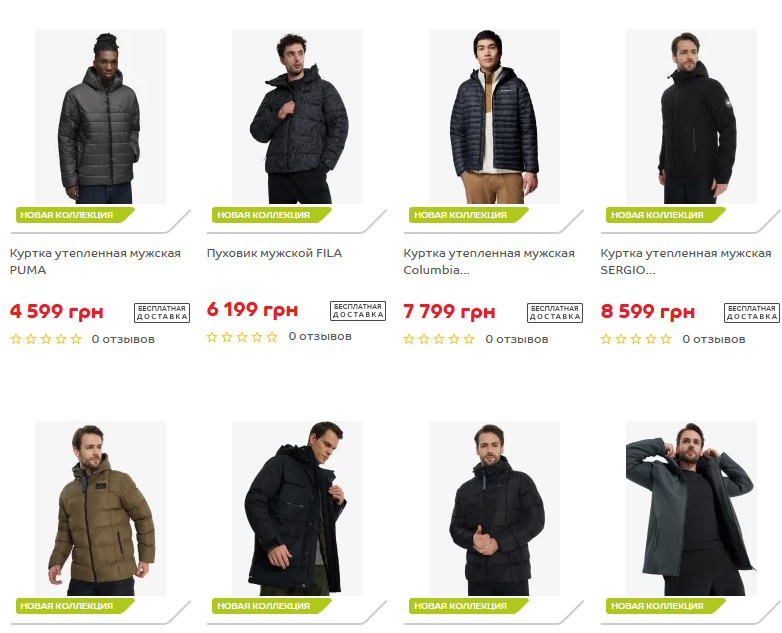This screenshot has height=633, width=782.
Task: Click free delivery badge beside 4 599 грн
Action: tap(162, 313)
